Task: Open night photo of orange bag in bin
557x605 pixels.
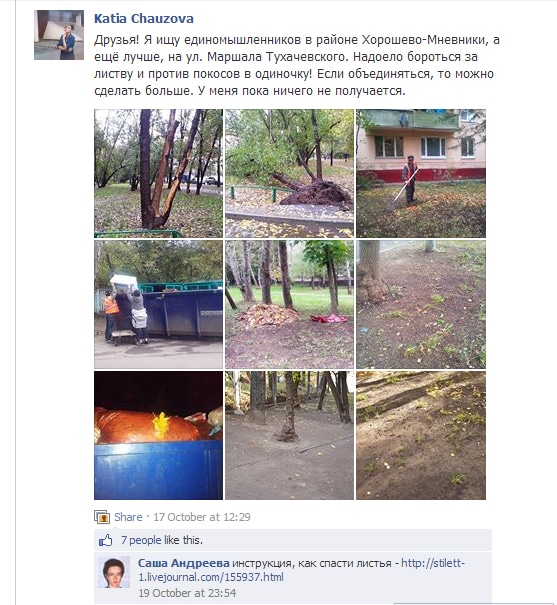Action: (x=159, y=435)
